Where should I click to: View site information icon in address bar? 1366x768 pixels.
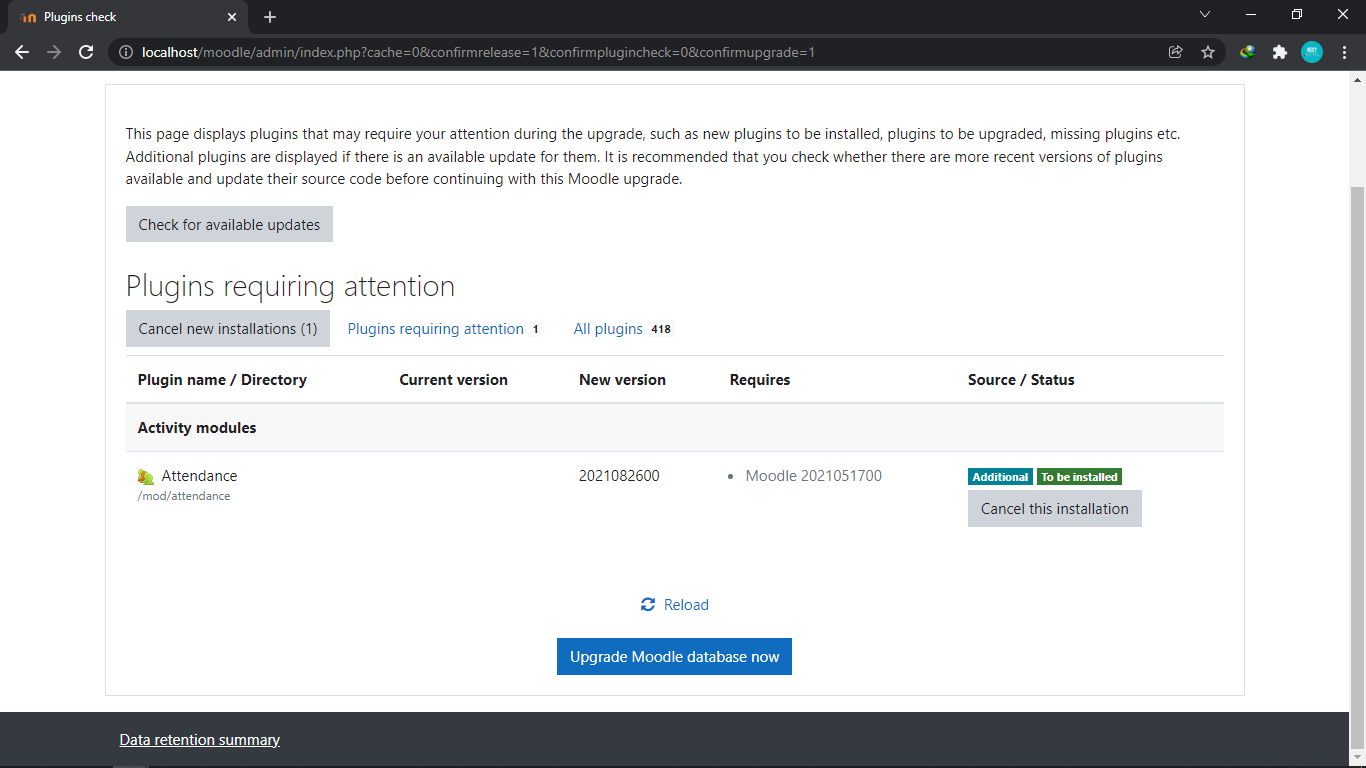click(x=126, y=52)
